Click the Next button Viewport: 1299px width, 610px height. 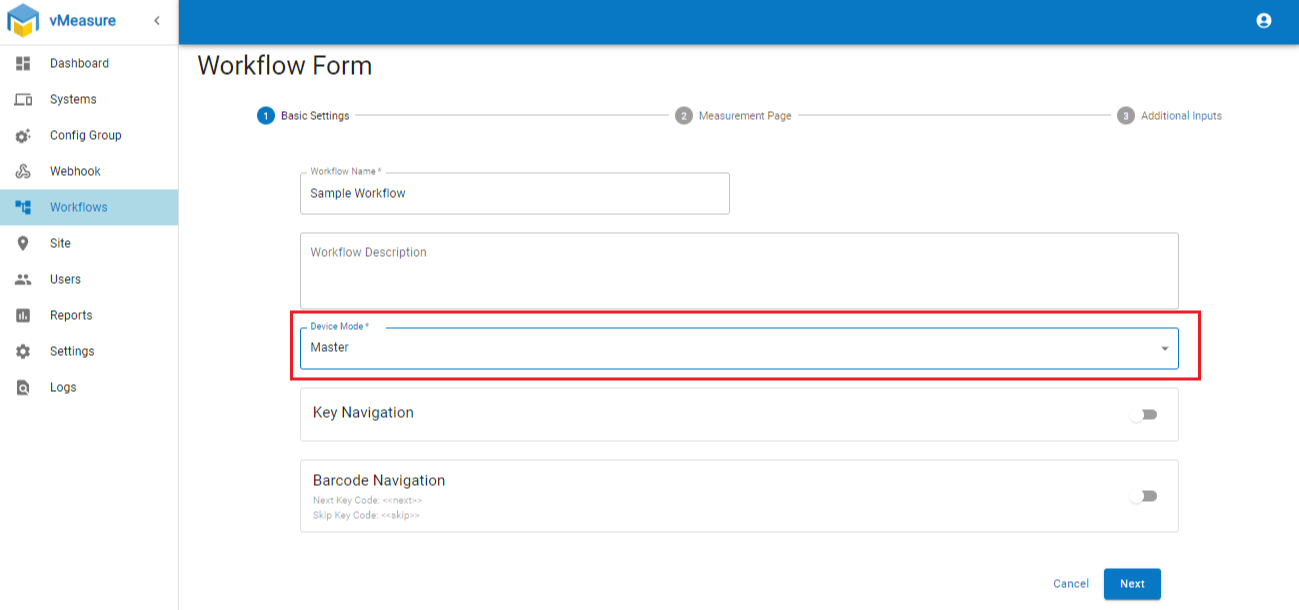[1132, 584]
